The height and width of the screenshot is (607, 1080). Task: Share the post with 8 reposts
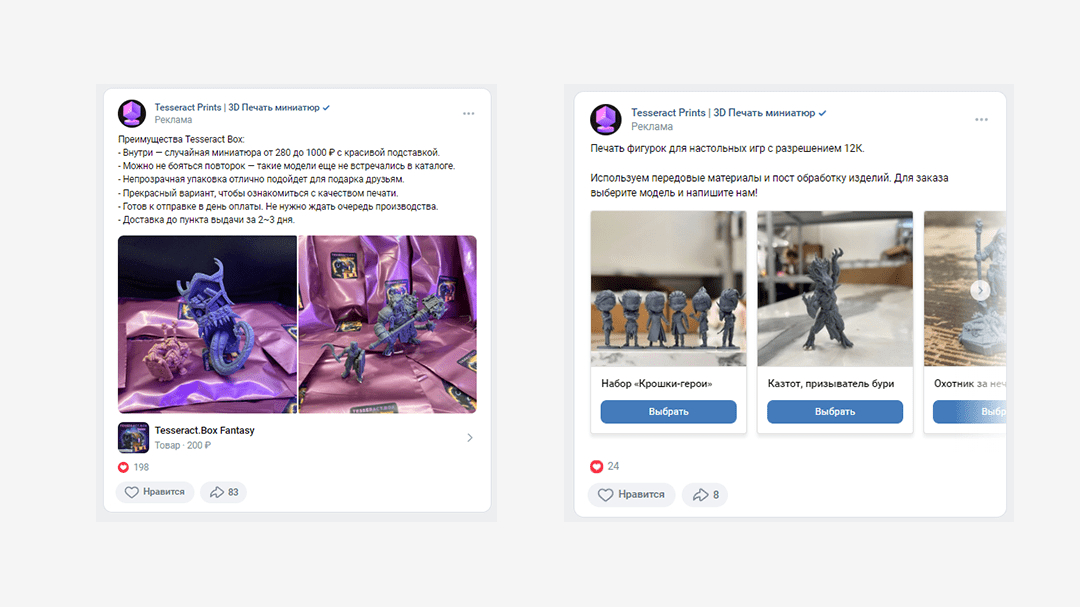[705, 495]
